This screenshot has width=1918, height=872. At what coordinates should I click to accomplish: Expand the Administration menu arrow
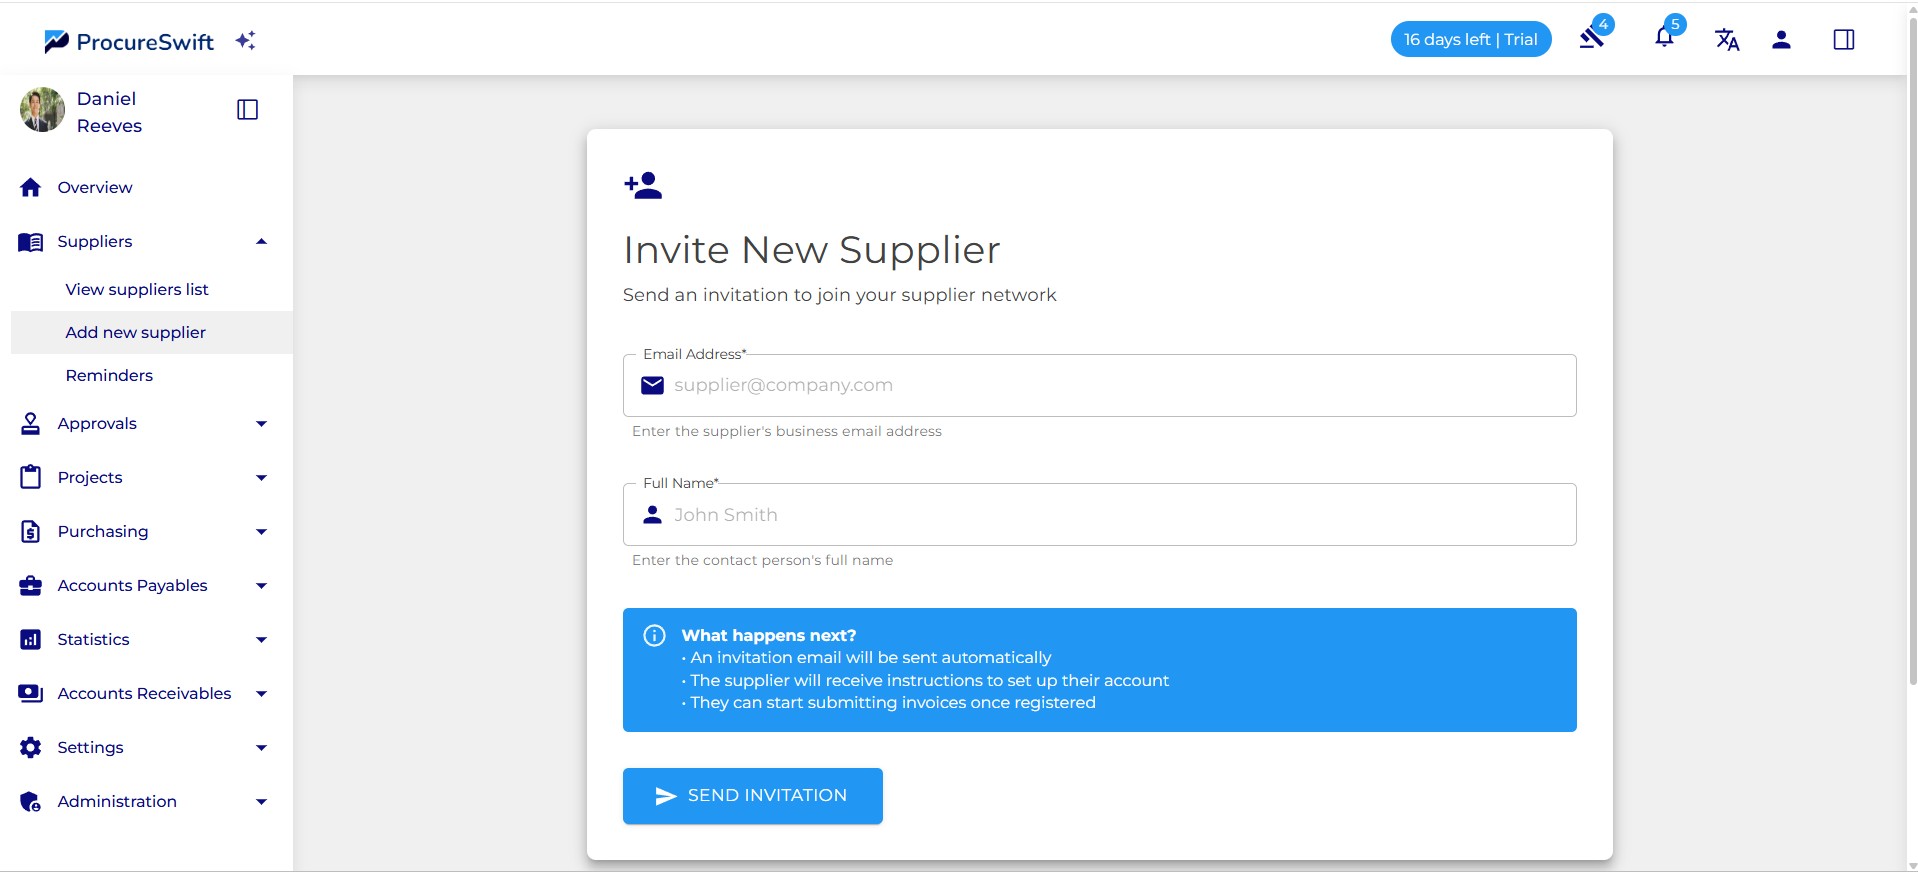click(x=261, y=802)
